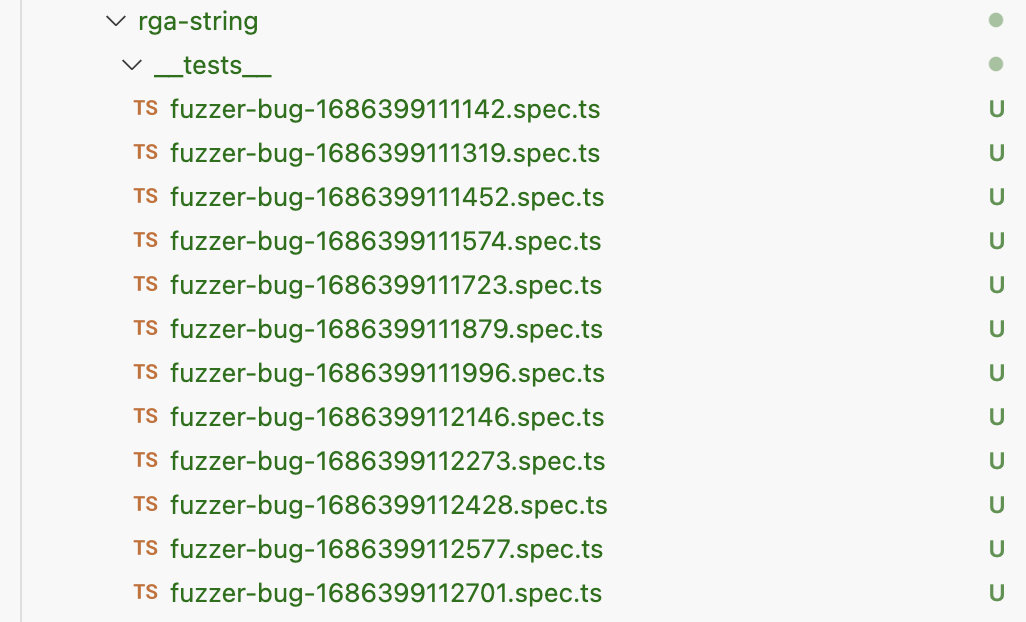The image size is (1026, 622).
Task: Click the __tests__ folder git status dot
Action: click(x=995, y=65)
